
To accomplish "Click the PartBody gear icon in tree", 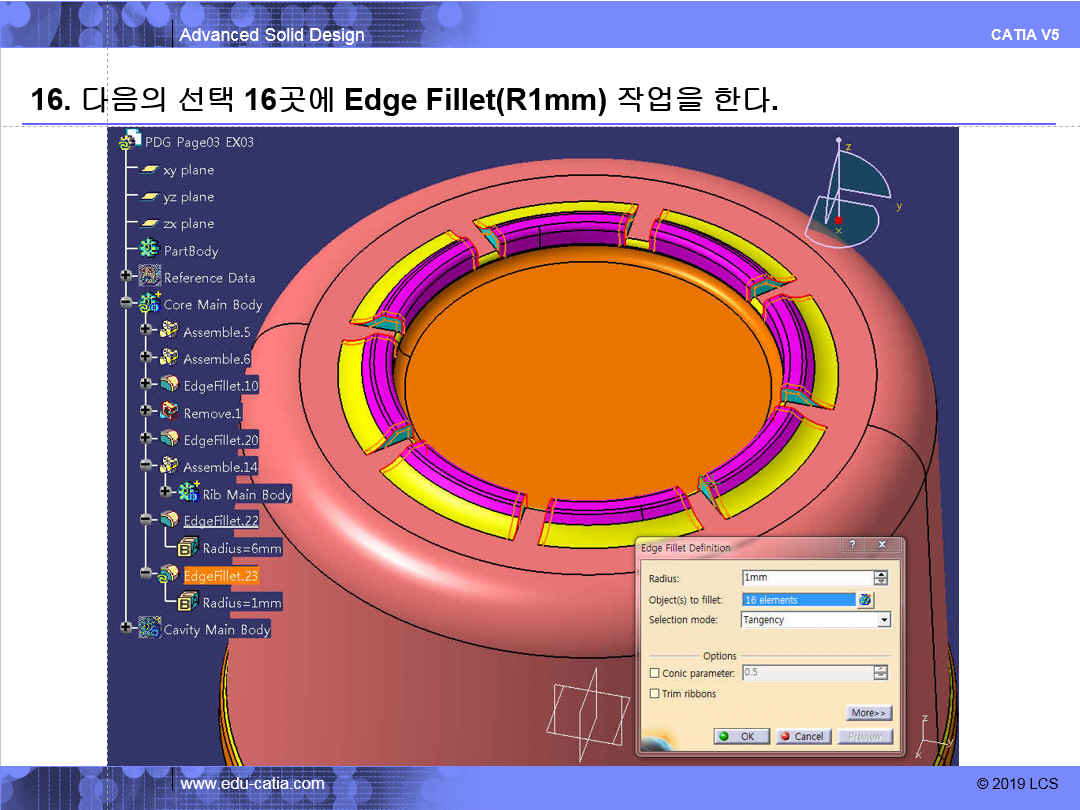I will pyautogui.click(x=149, y=250).
